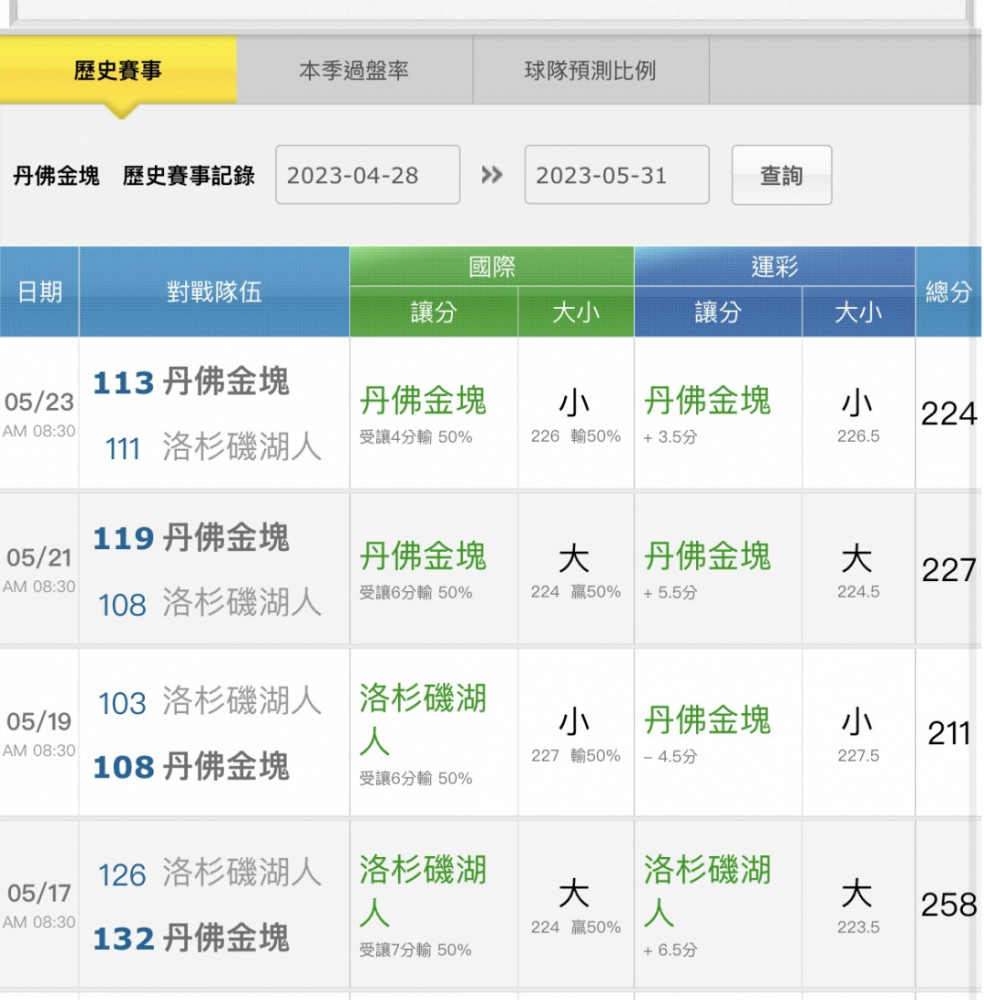The width and height of the screenshot is (984, 1000).
Task: Click the – 4.5分 spread value
Action: 670,757
